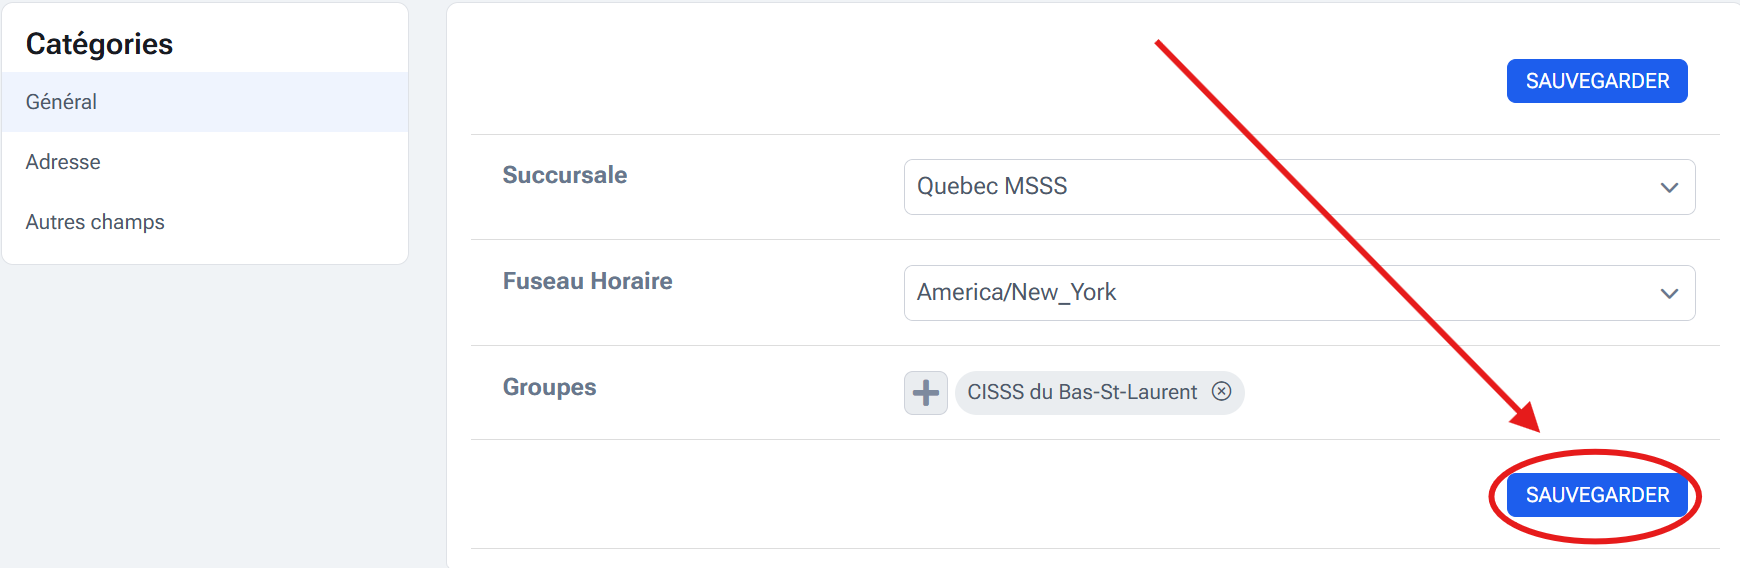Select the Général category

[62, 102]
